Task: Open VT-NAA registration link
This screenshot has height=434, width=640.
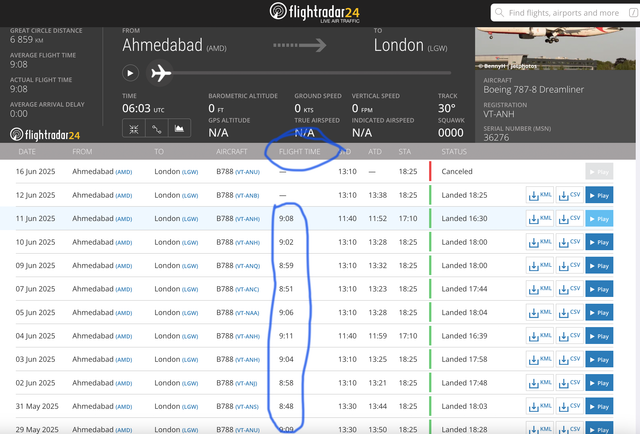Action: pyautogui.click(x=247, y=313)
